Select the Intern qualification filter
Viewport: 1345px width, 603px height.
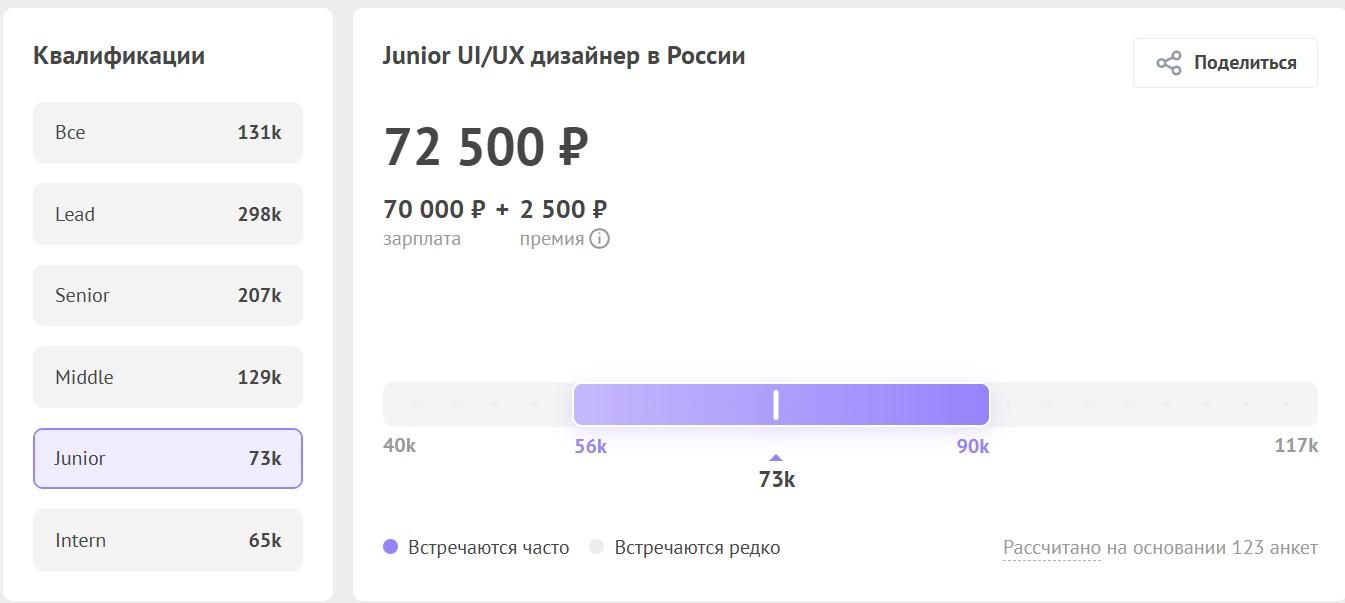coord(167,539)
